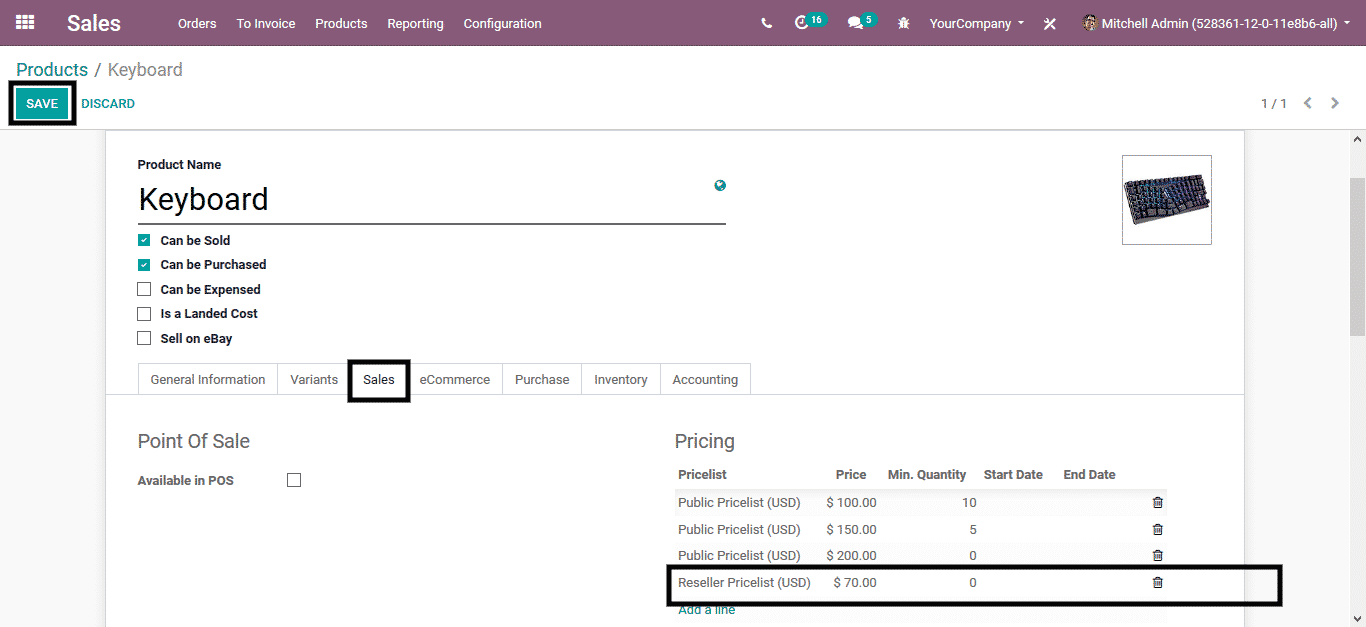This screenshot has height=627, width=1366.
Task: Enable the Can be Expensed checkbox
Action: pos(144,289)
